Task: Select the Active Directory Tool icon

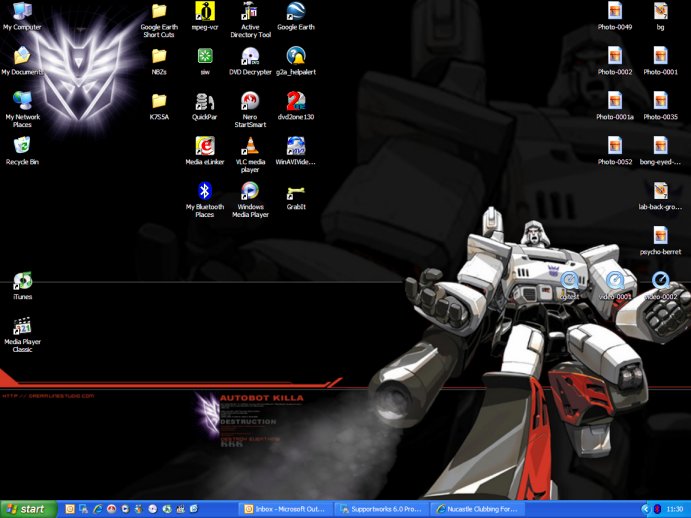Action: coord(250,12)
